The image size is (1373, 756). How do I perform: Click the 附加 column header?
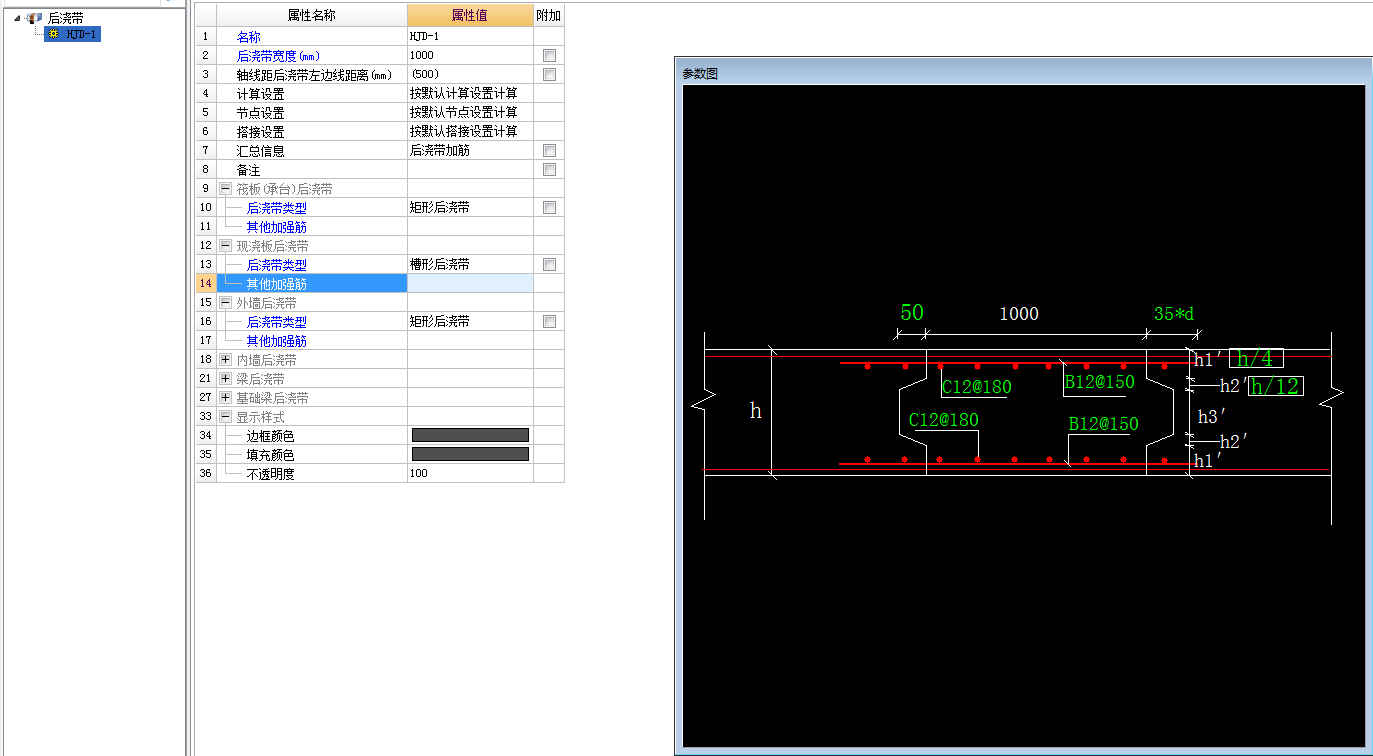click(549, 15)
